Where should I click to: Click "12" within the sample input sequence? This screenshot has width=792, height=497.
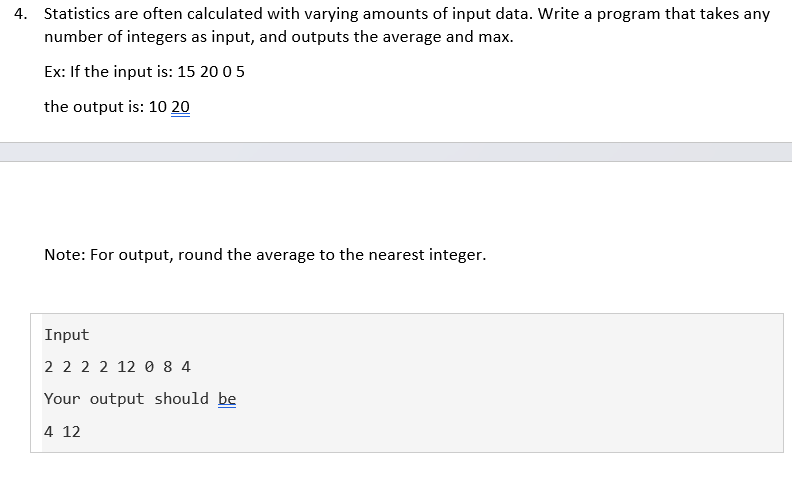coord(126,367)
